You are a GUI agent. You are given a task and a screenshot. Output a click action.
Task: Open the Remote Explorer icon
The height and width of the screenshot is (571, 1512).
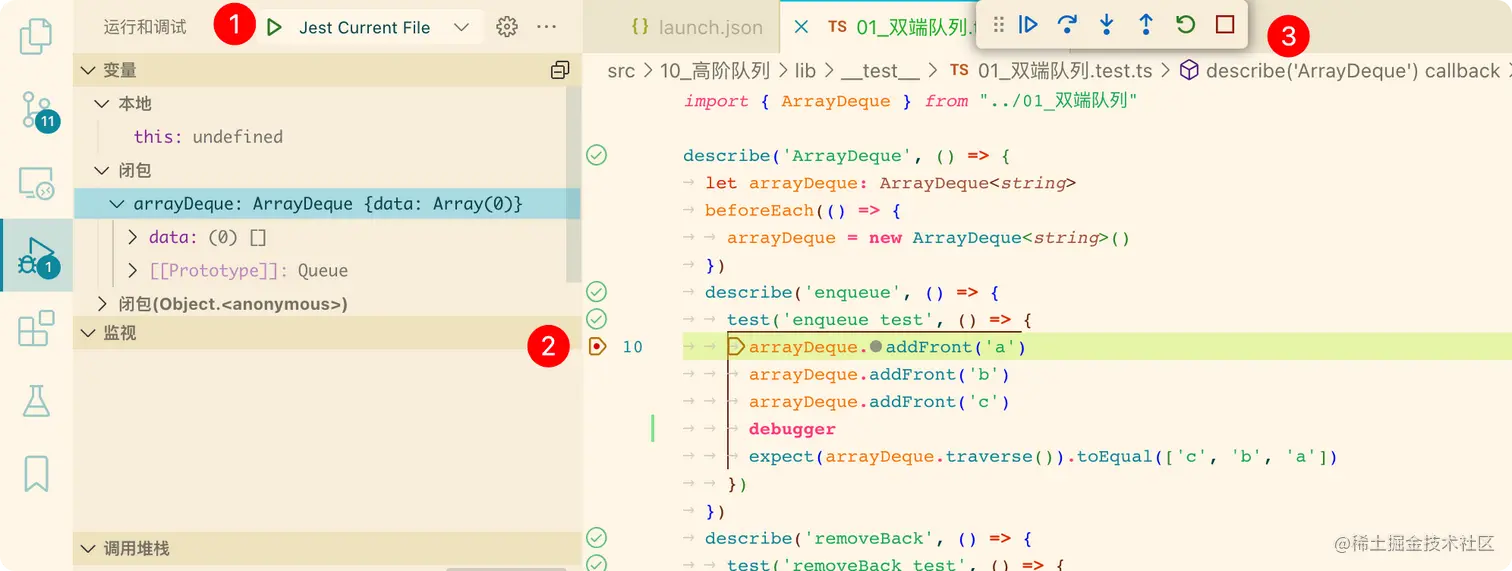pos(36,184)
